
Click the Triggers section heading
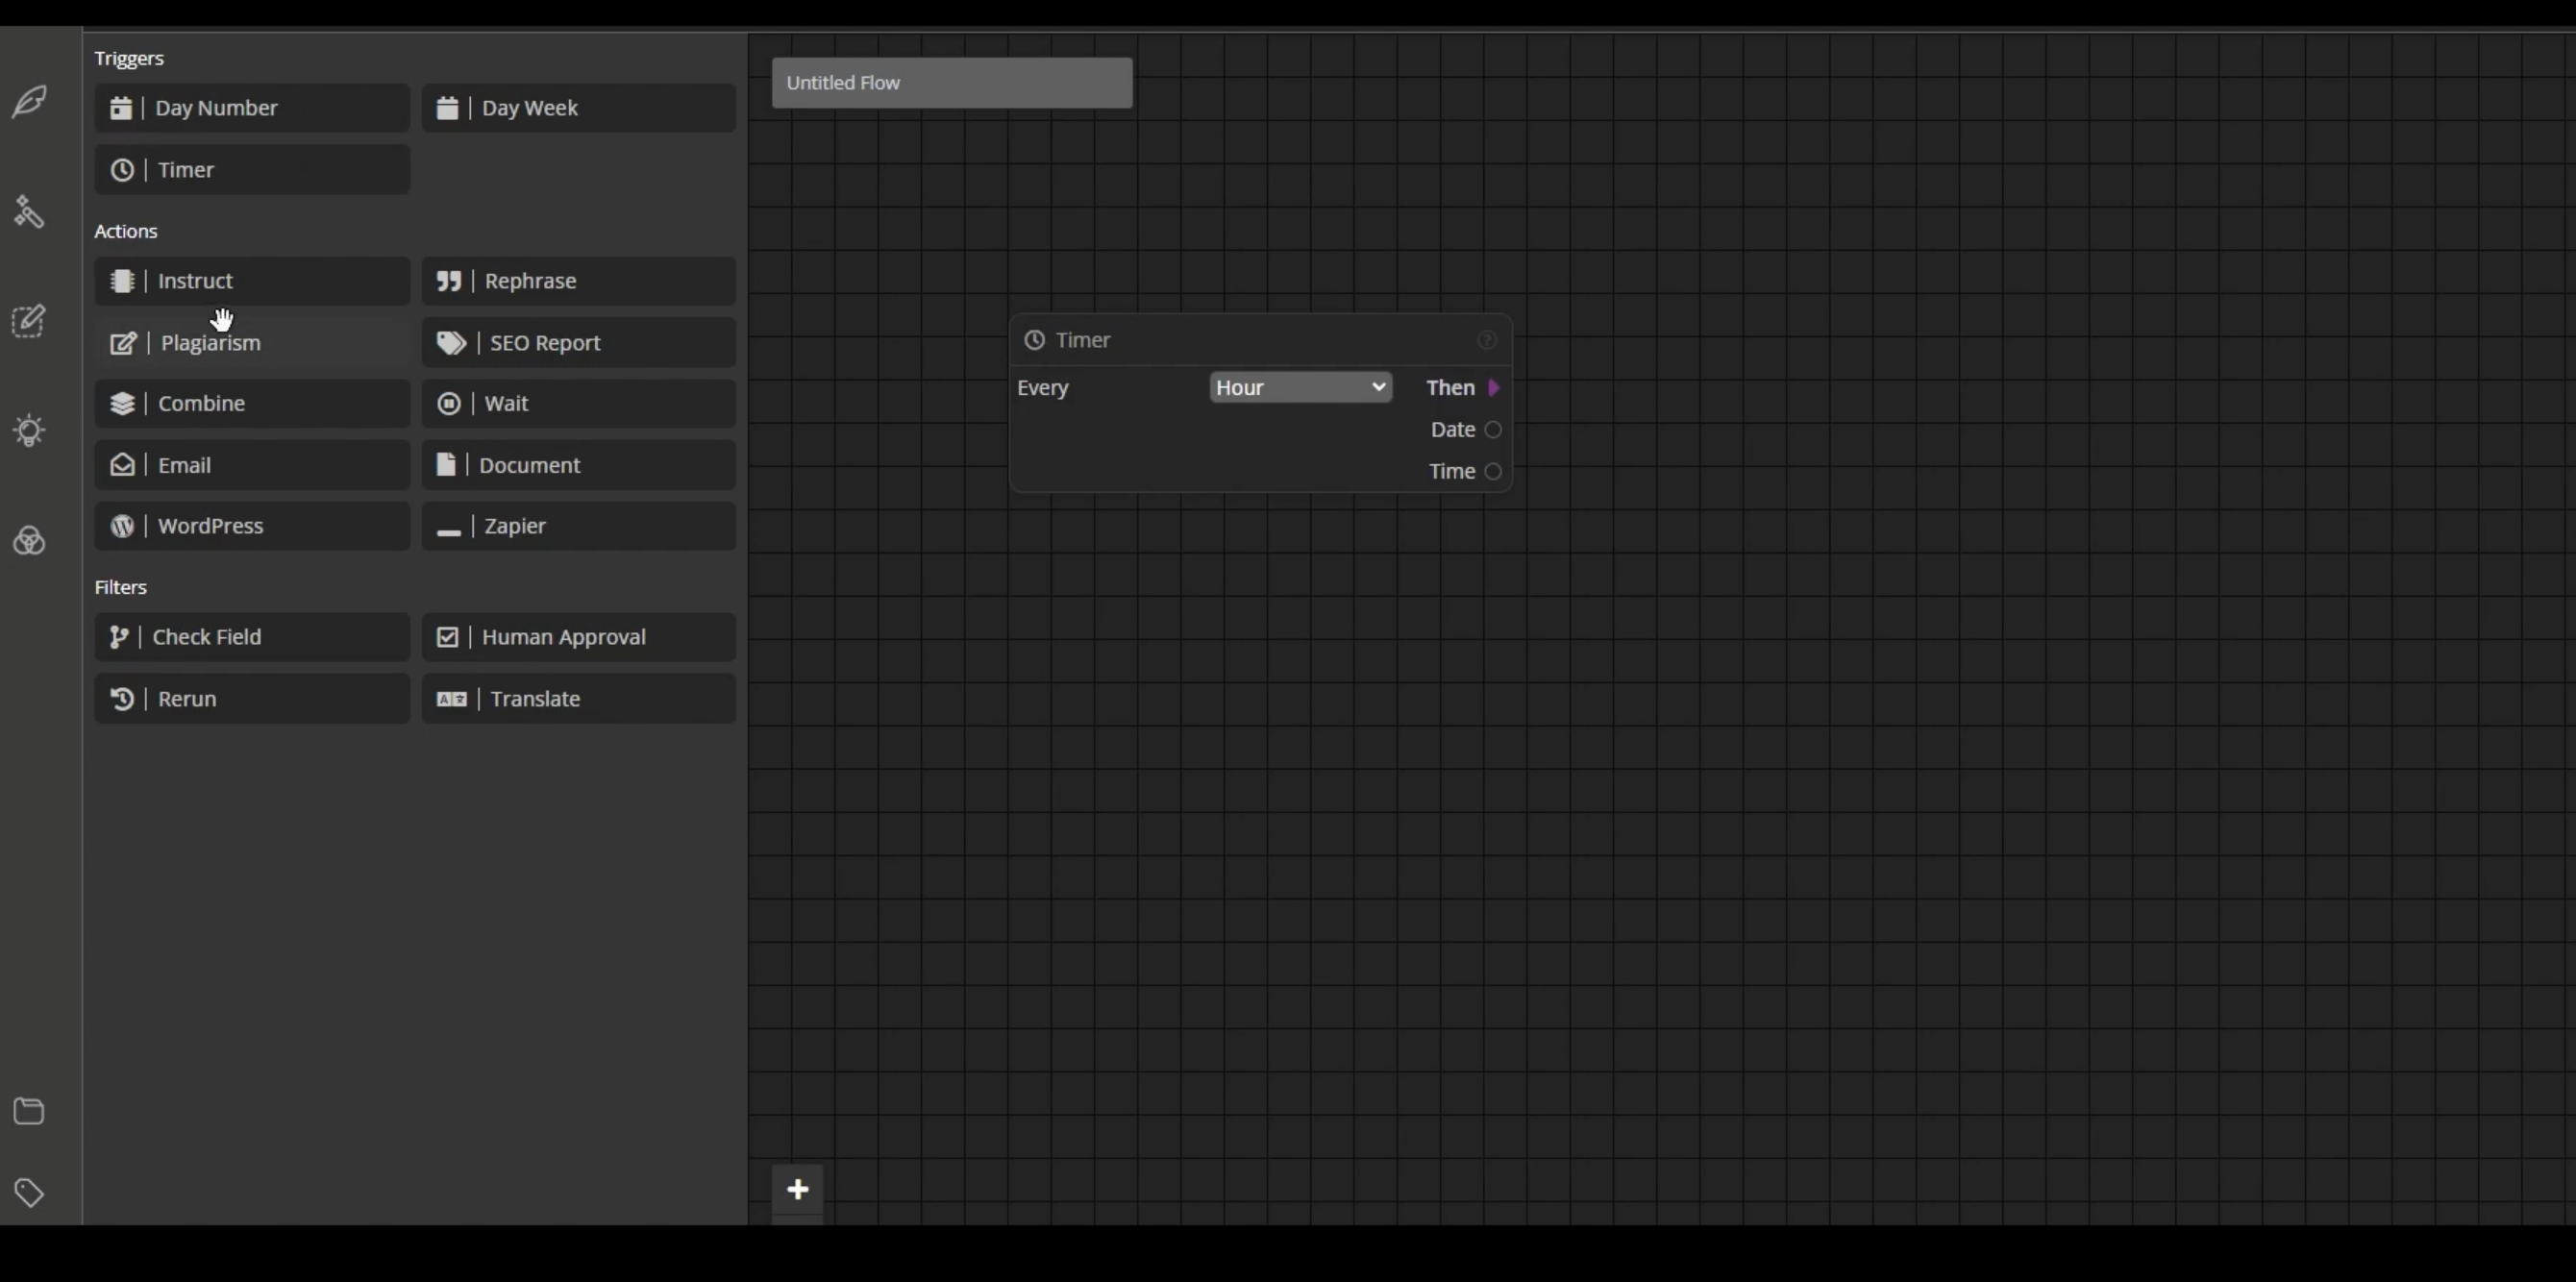click(129, 58)
